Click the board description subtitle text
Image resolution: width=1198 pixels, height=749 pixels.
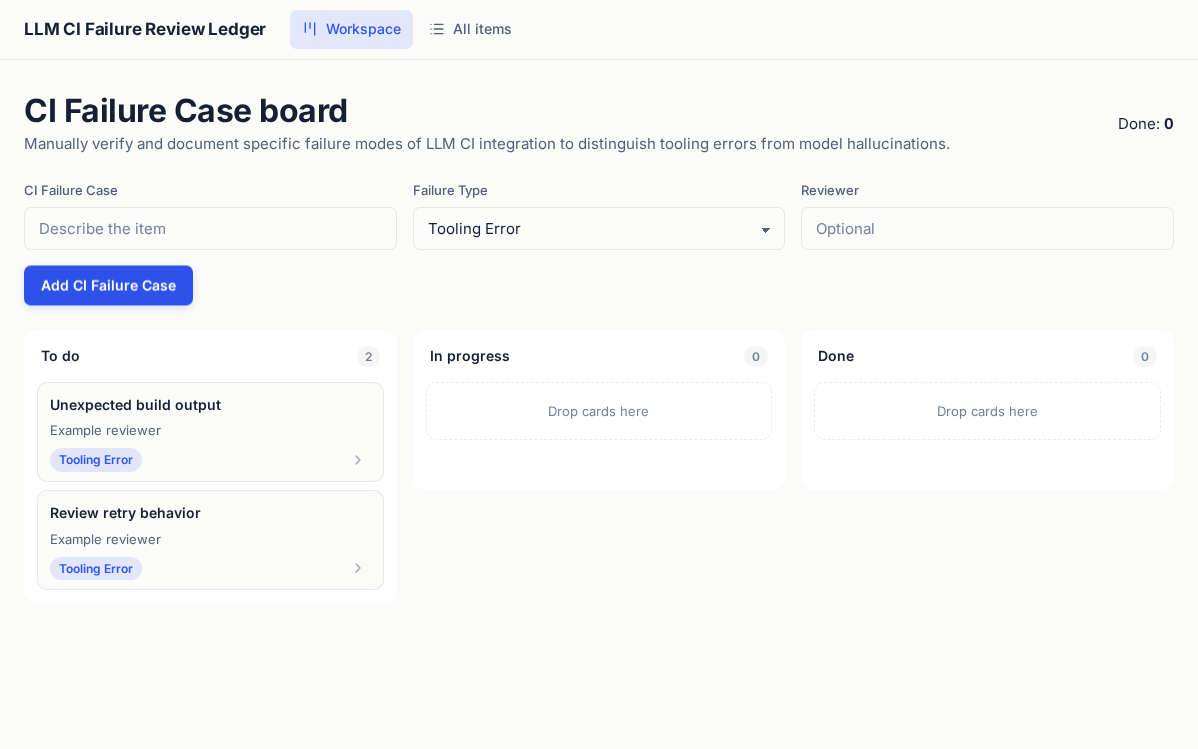(487, 144)
